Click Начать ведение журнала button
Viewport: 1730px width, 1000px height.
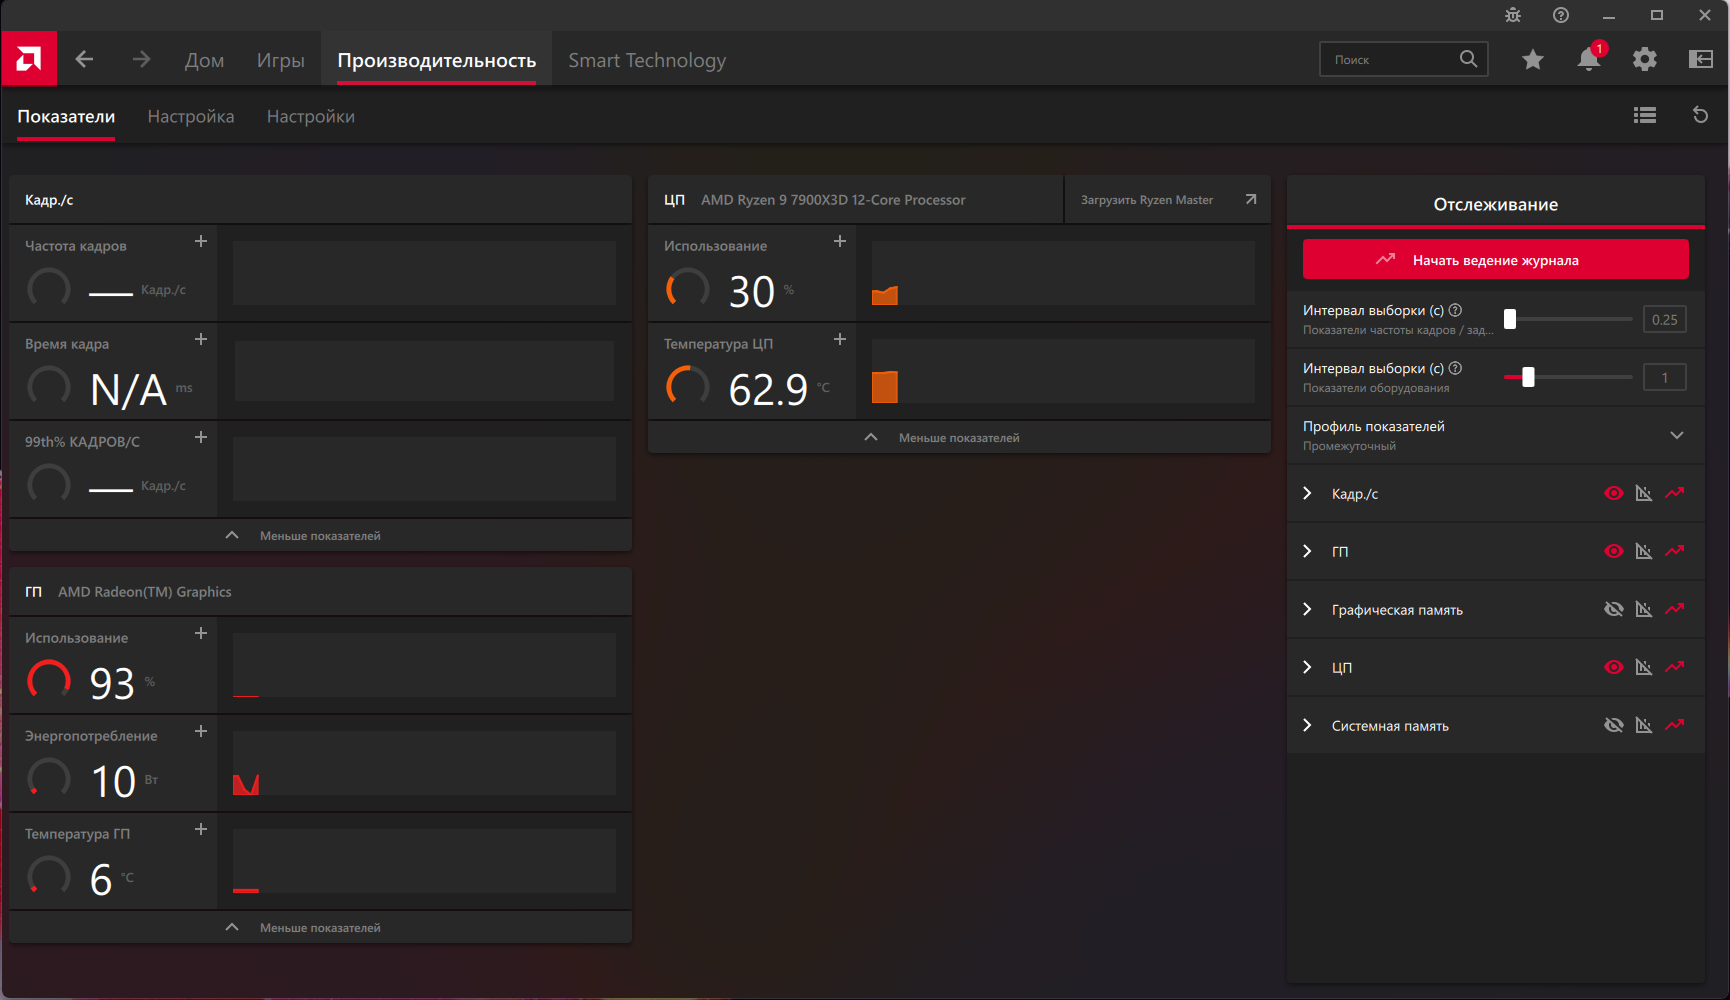point(1495,259)
